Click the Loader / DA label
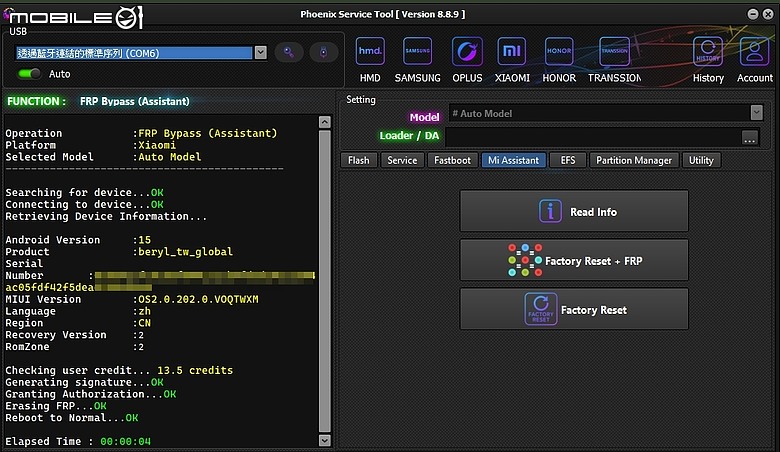This screenshot has width=780, height=452. pyautogui.click(x=409, y=136)
